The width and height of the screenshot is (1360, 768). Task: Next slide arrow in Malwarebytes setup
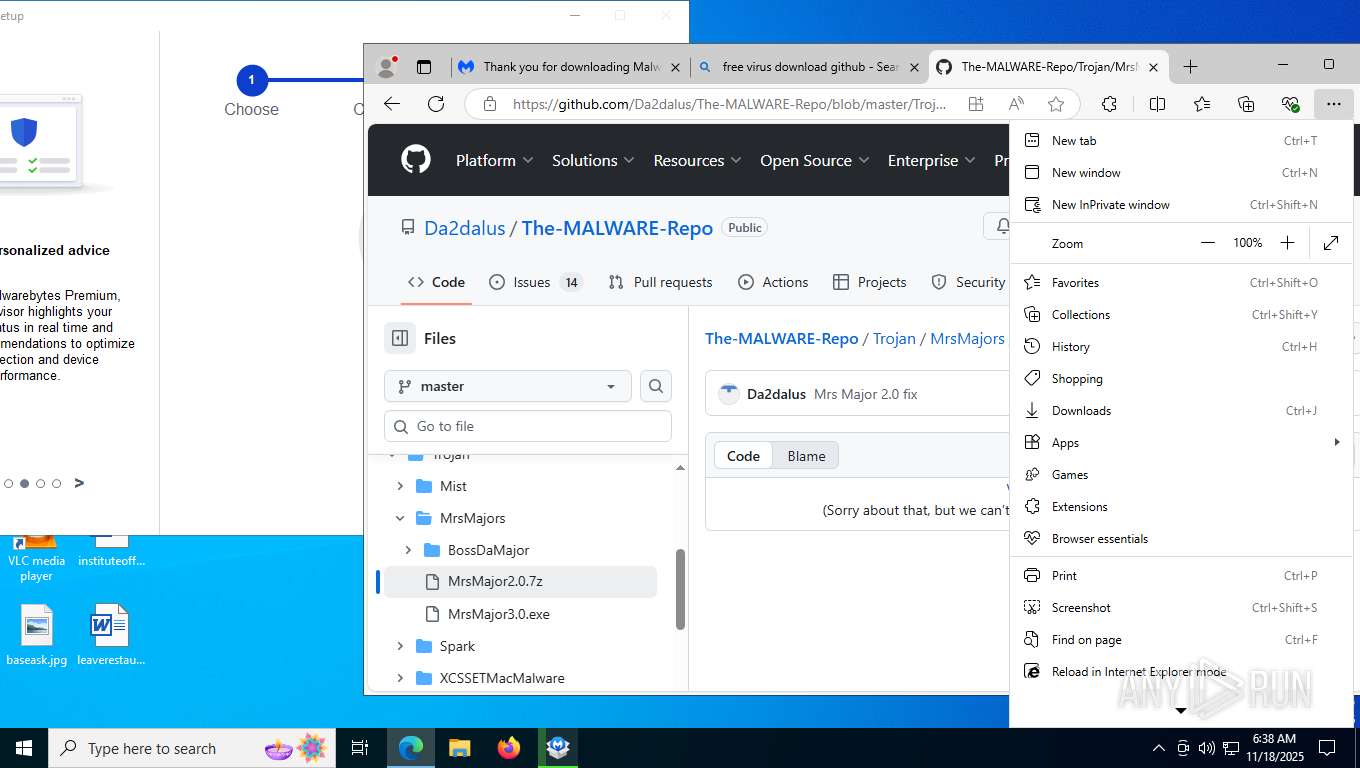point(79,483)
